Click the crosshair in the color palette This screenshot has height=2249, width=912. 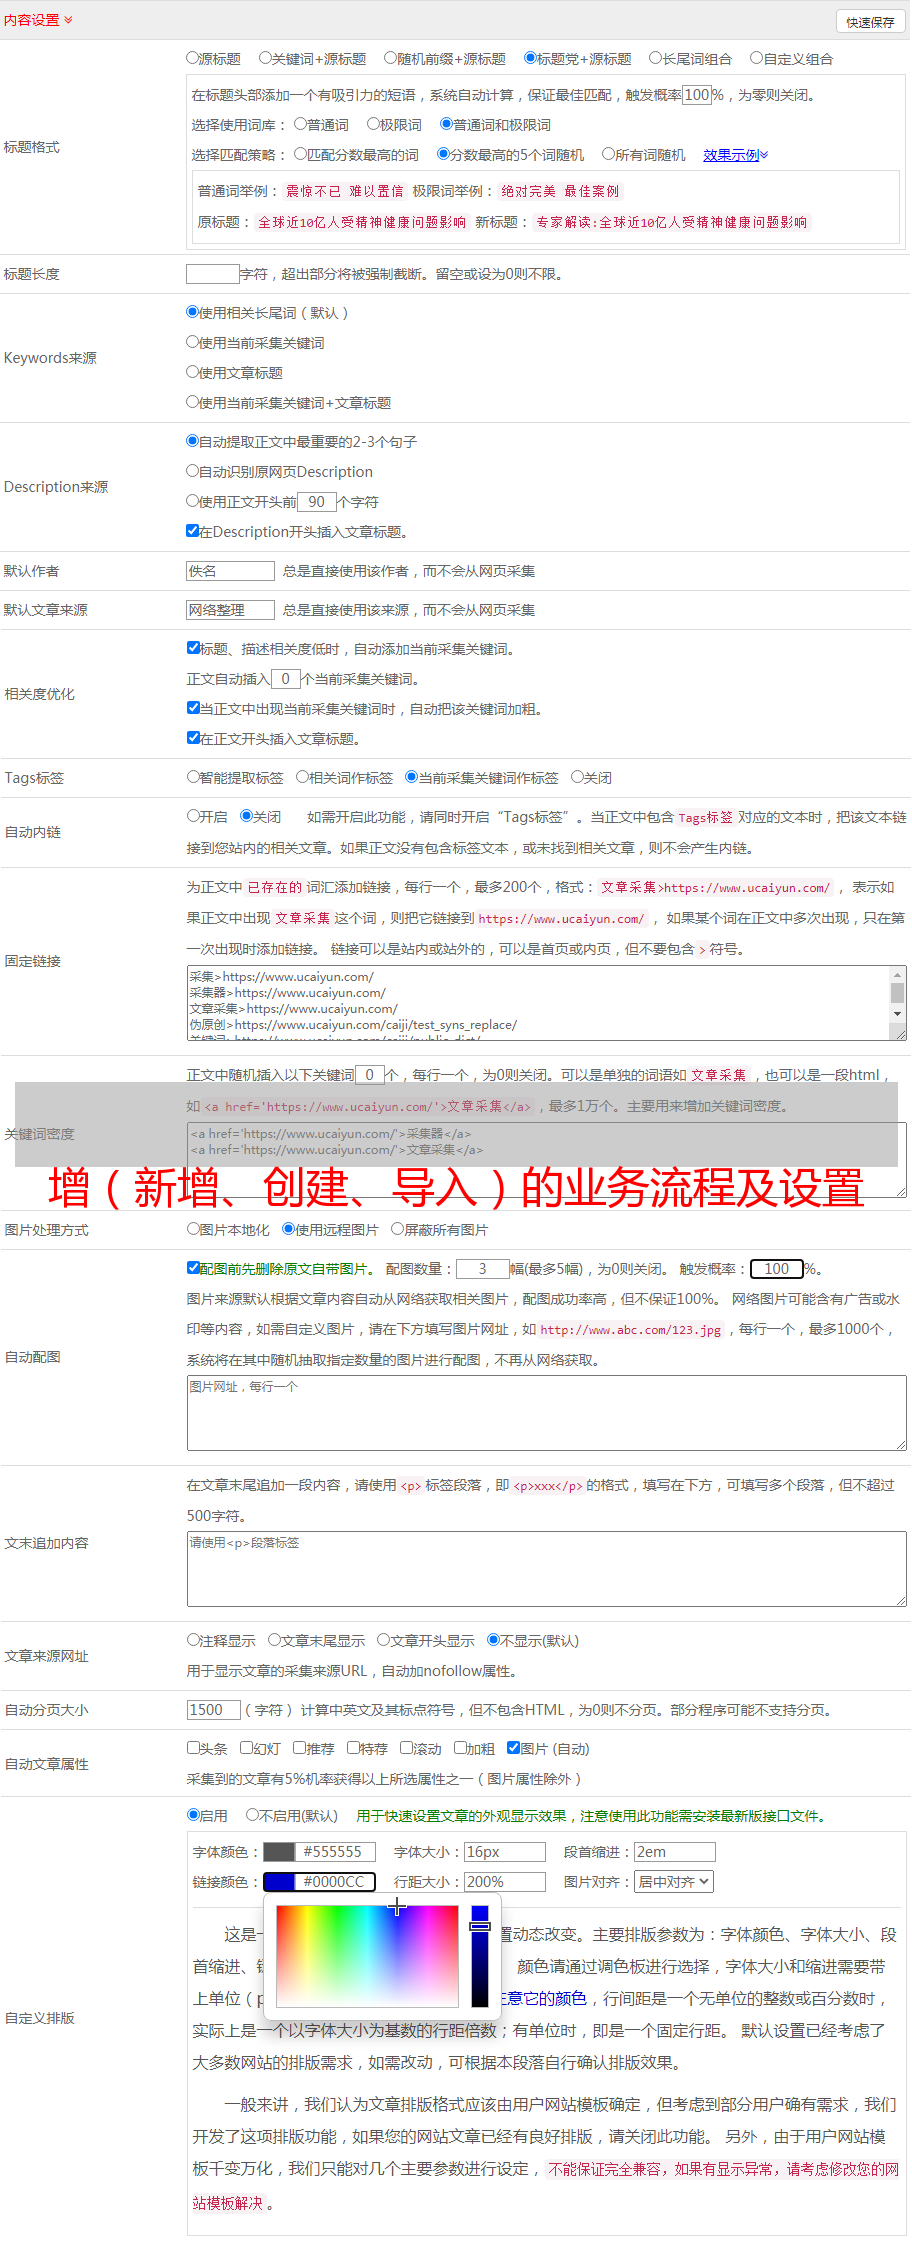(397, 1907)
